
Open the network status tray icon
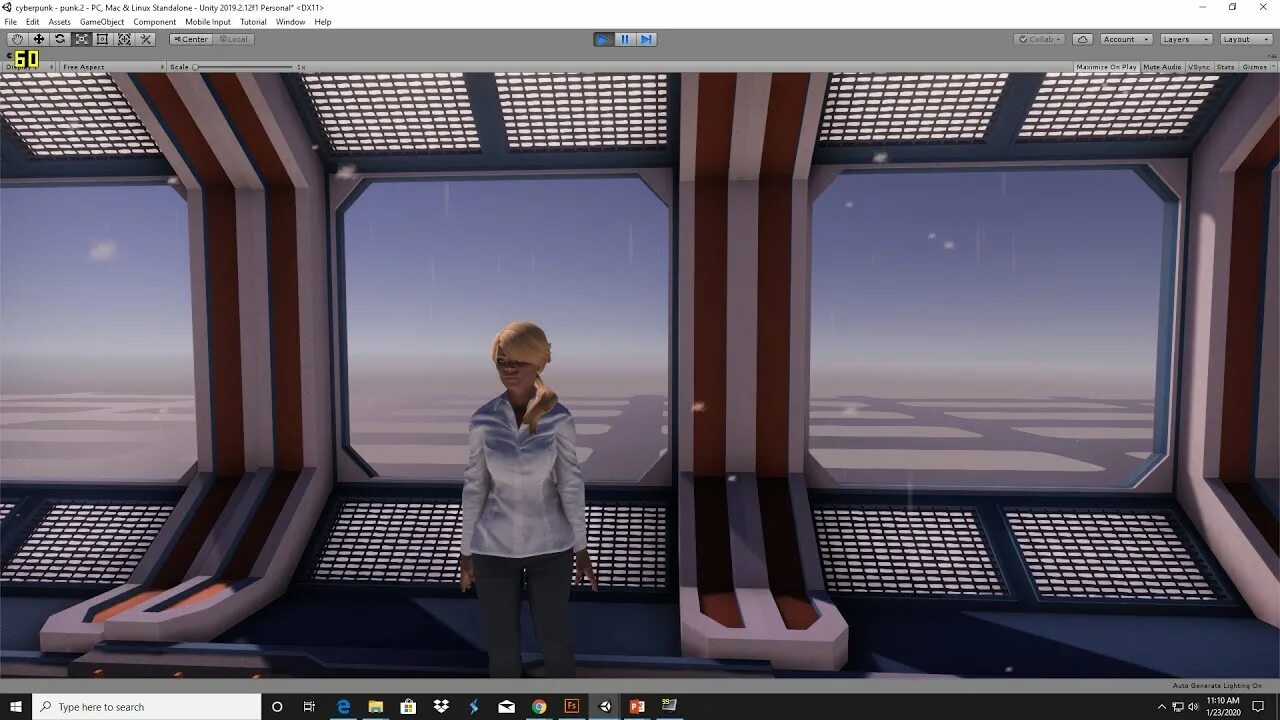coord(1178,706)
